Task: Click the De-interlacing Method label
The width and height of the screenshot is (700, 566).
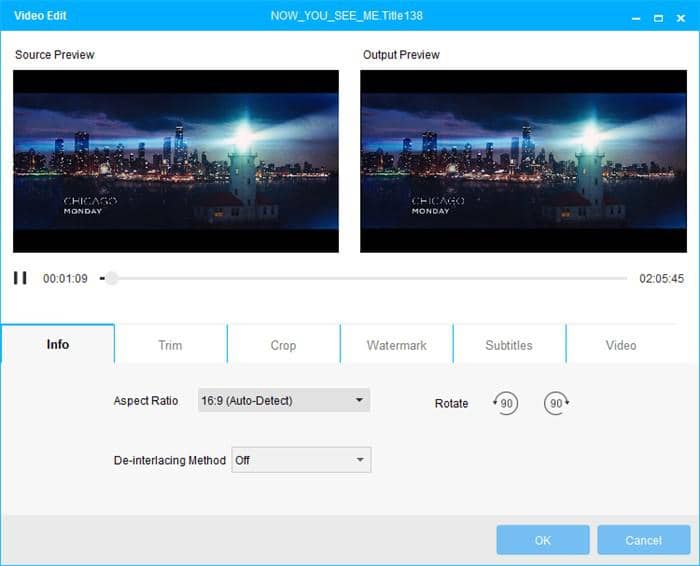Action: [170, 460]
